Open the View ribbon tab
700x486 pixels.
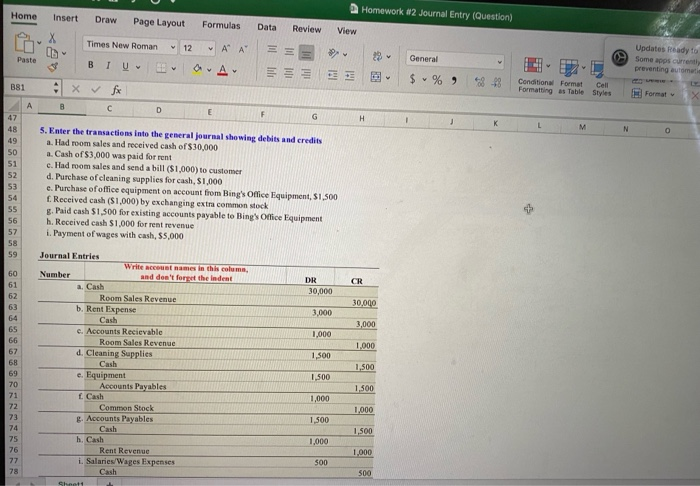(x=346, y=31)
